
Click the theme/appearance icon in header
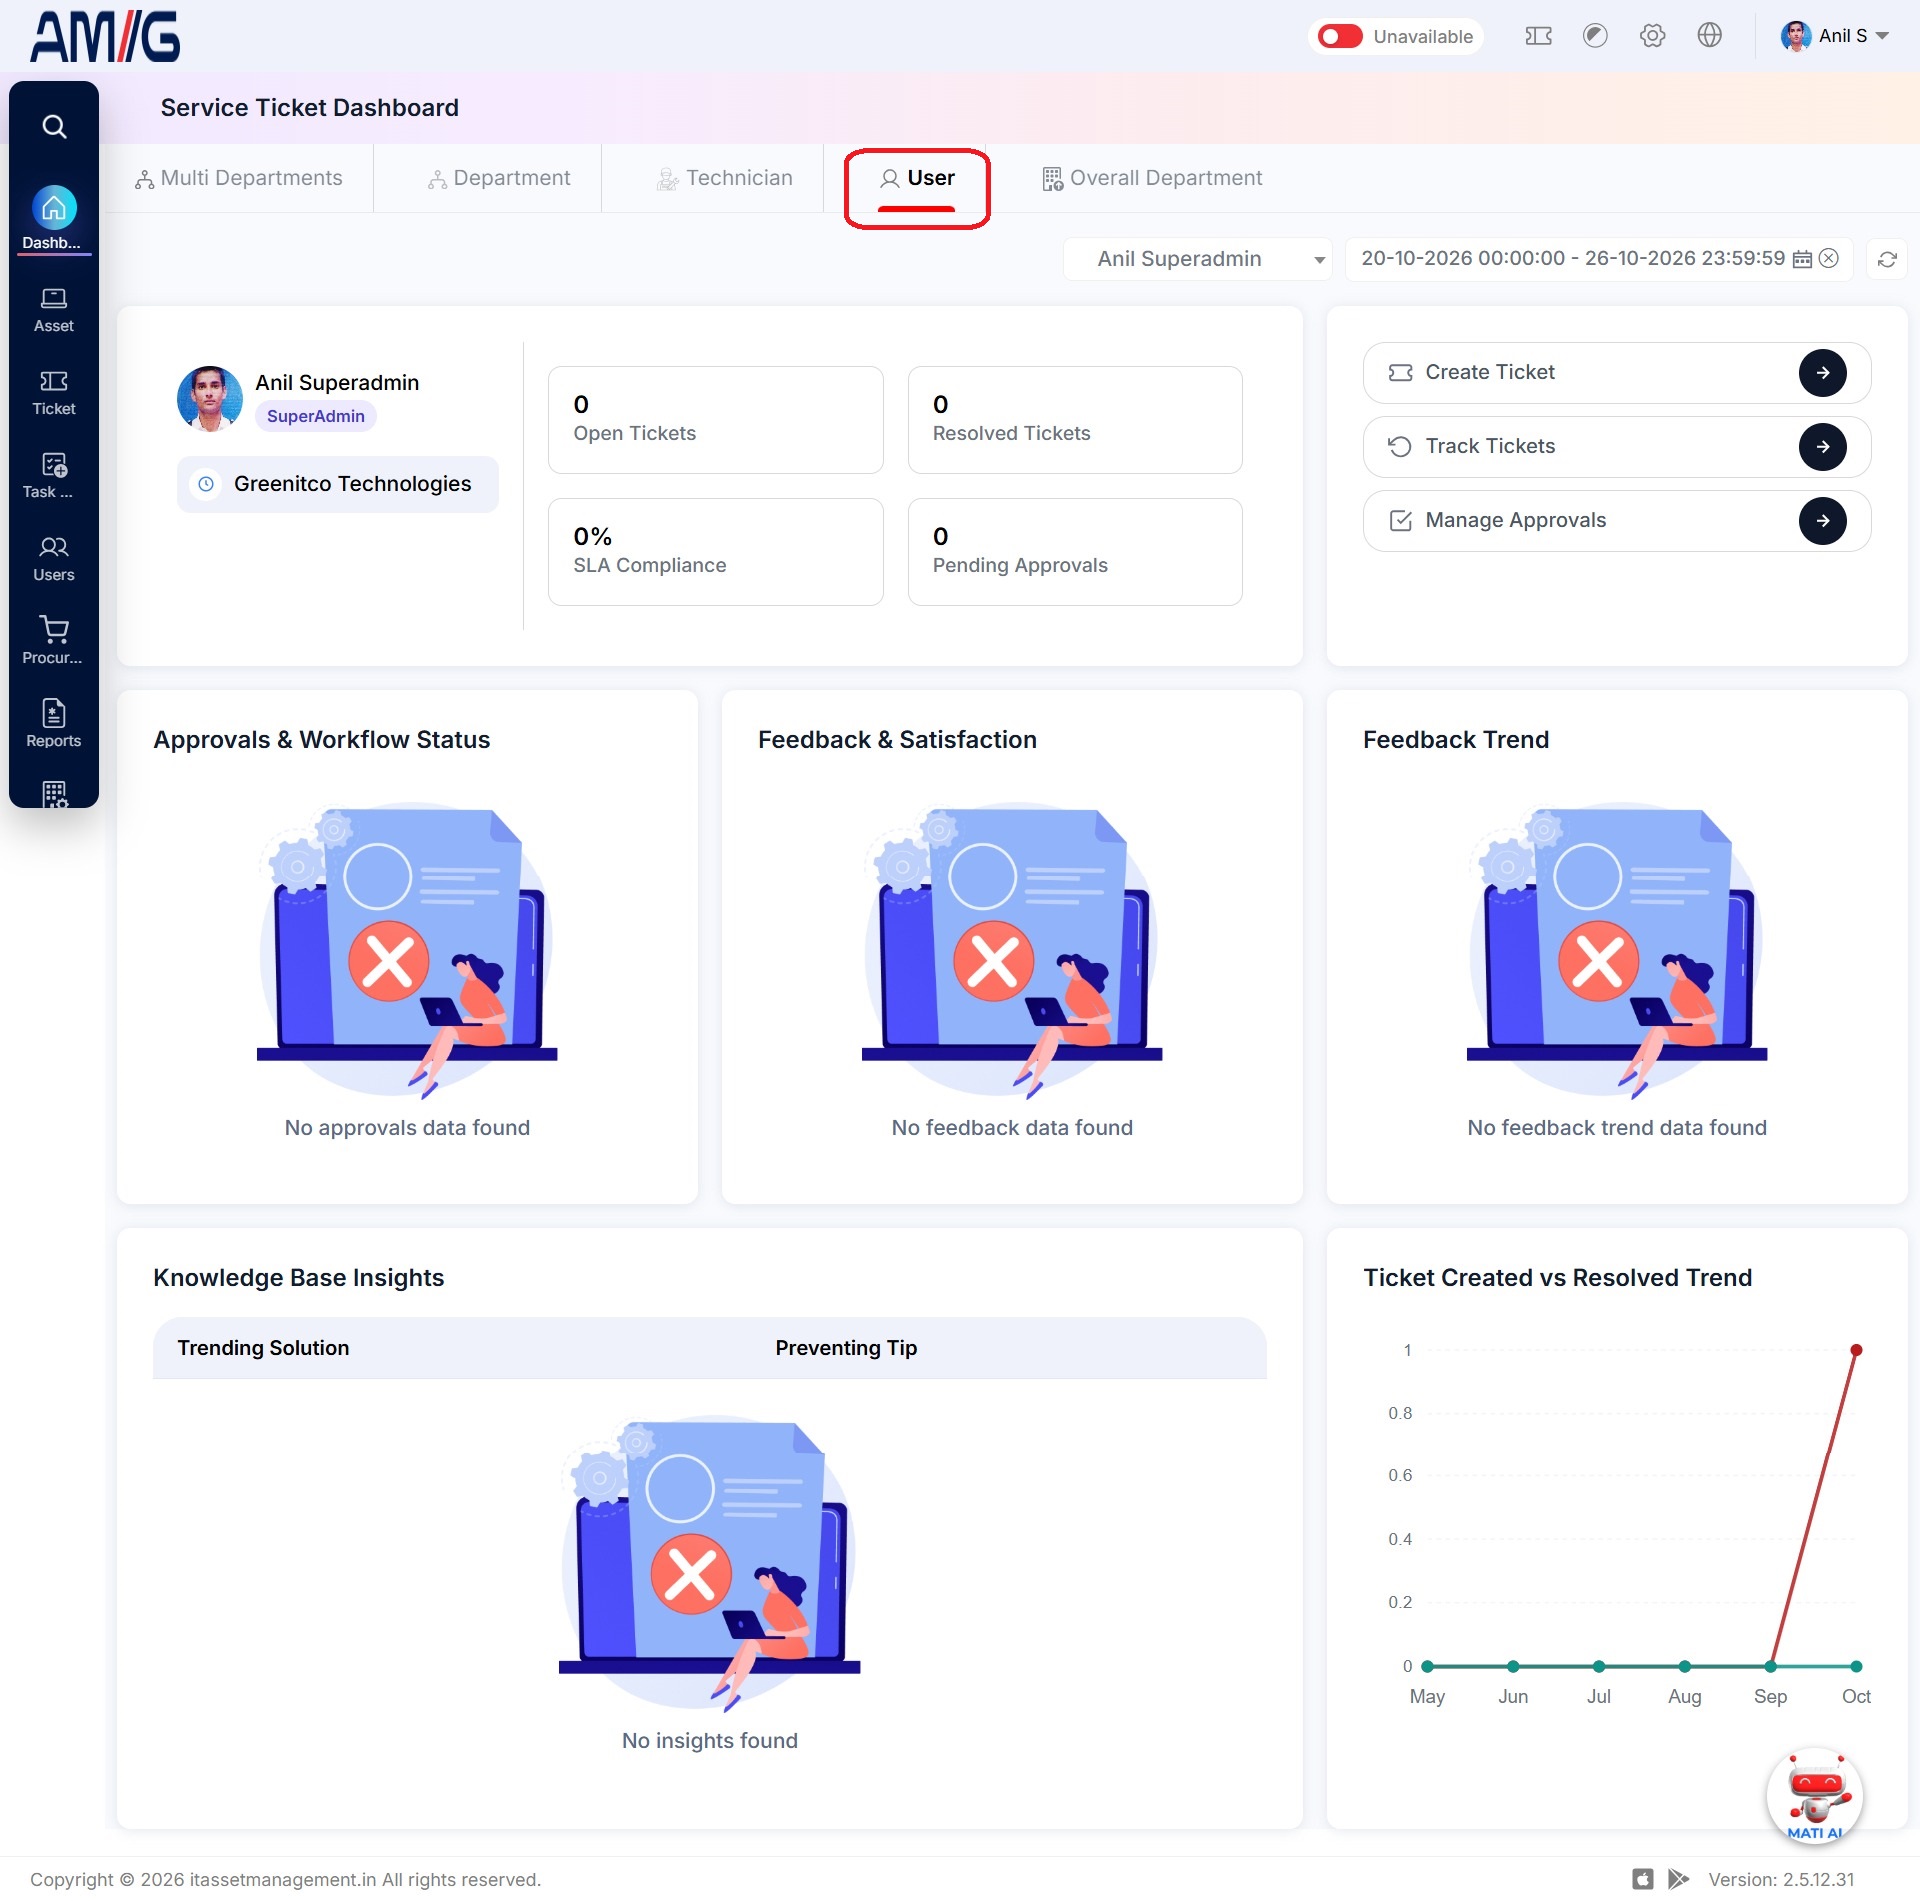click(1595, 36)
